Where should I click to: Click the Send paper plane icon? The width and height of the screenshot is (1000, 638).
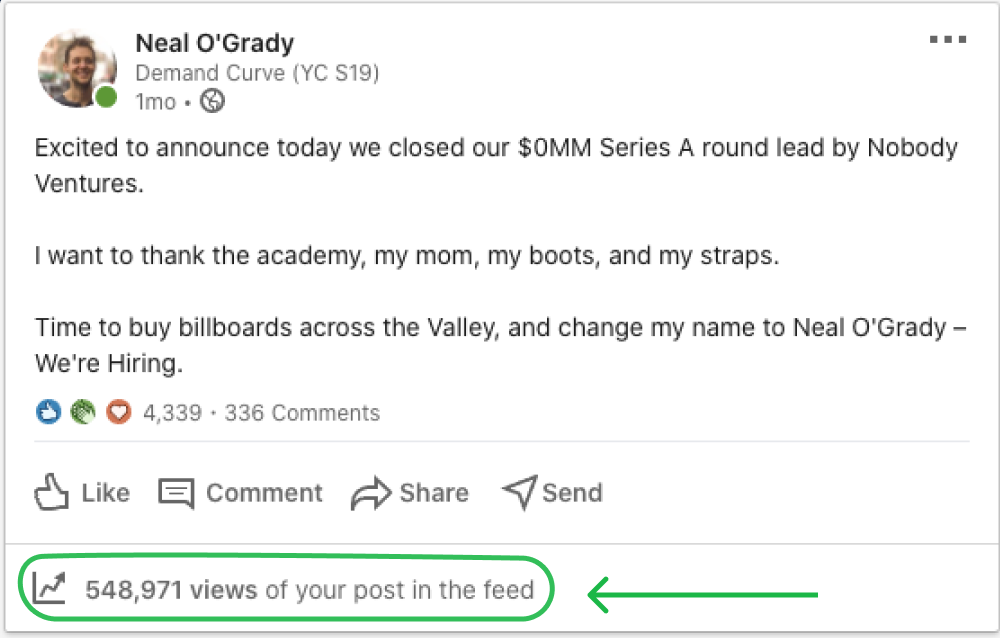(x=519, y=492)
